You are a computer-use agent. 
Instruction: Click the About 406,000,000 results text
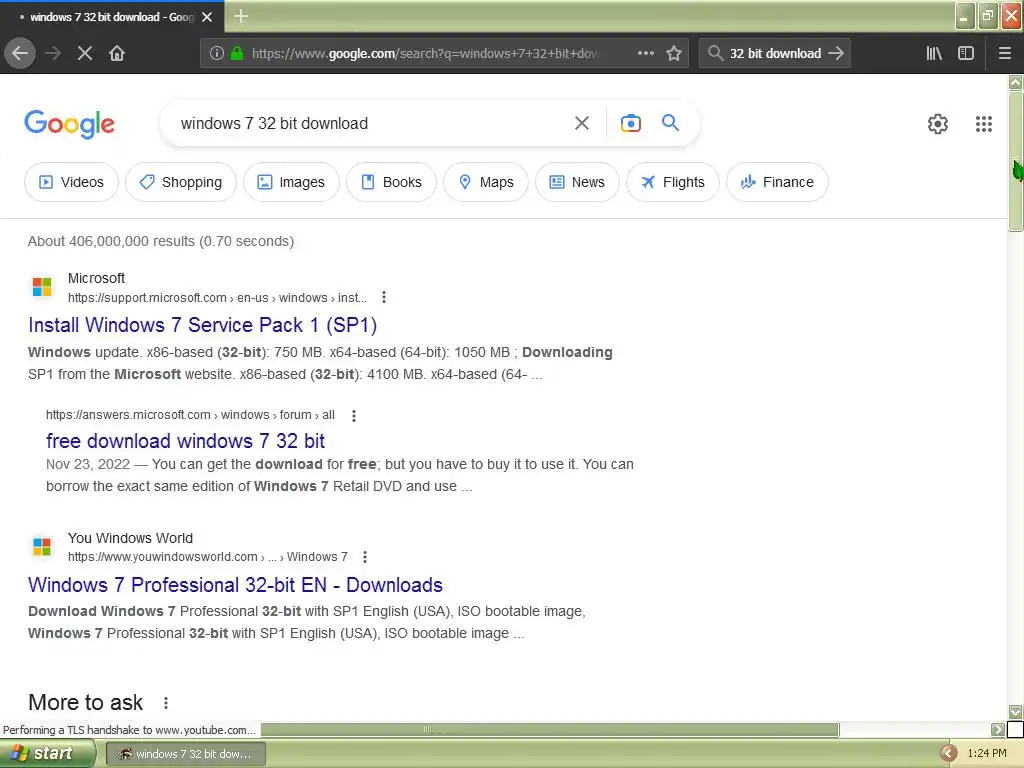point(161,241)
